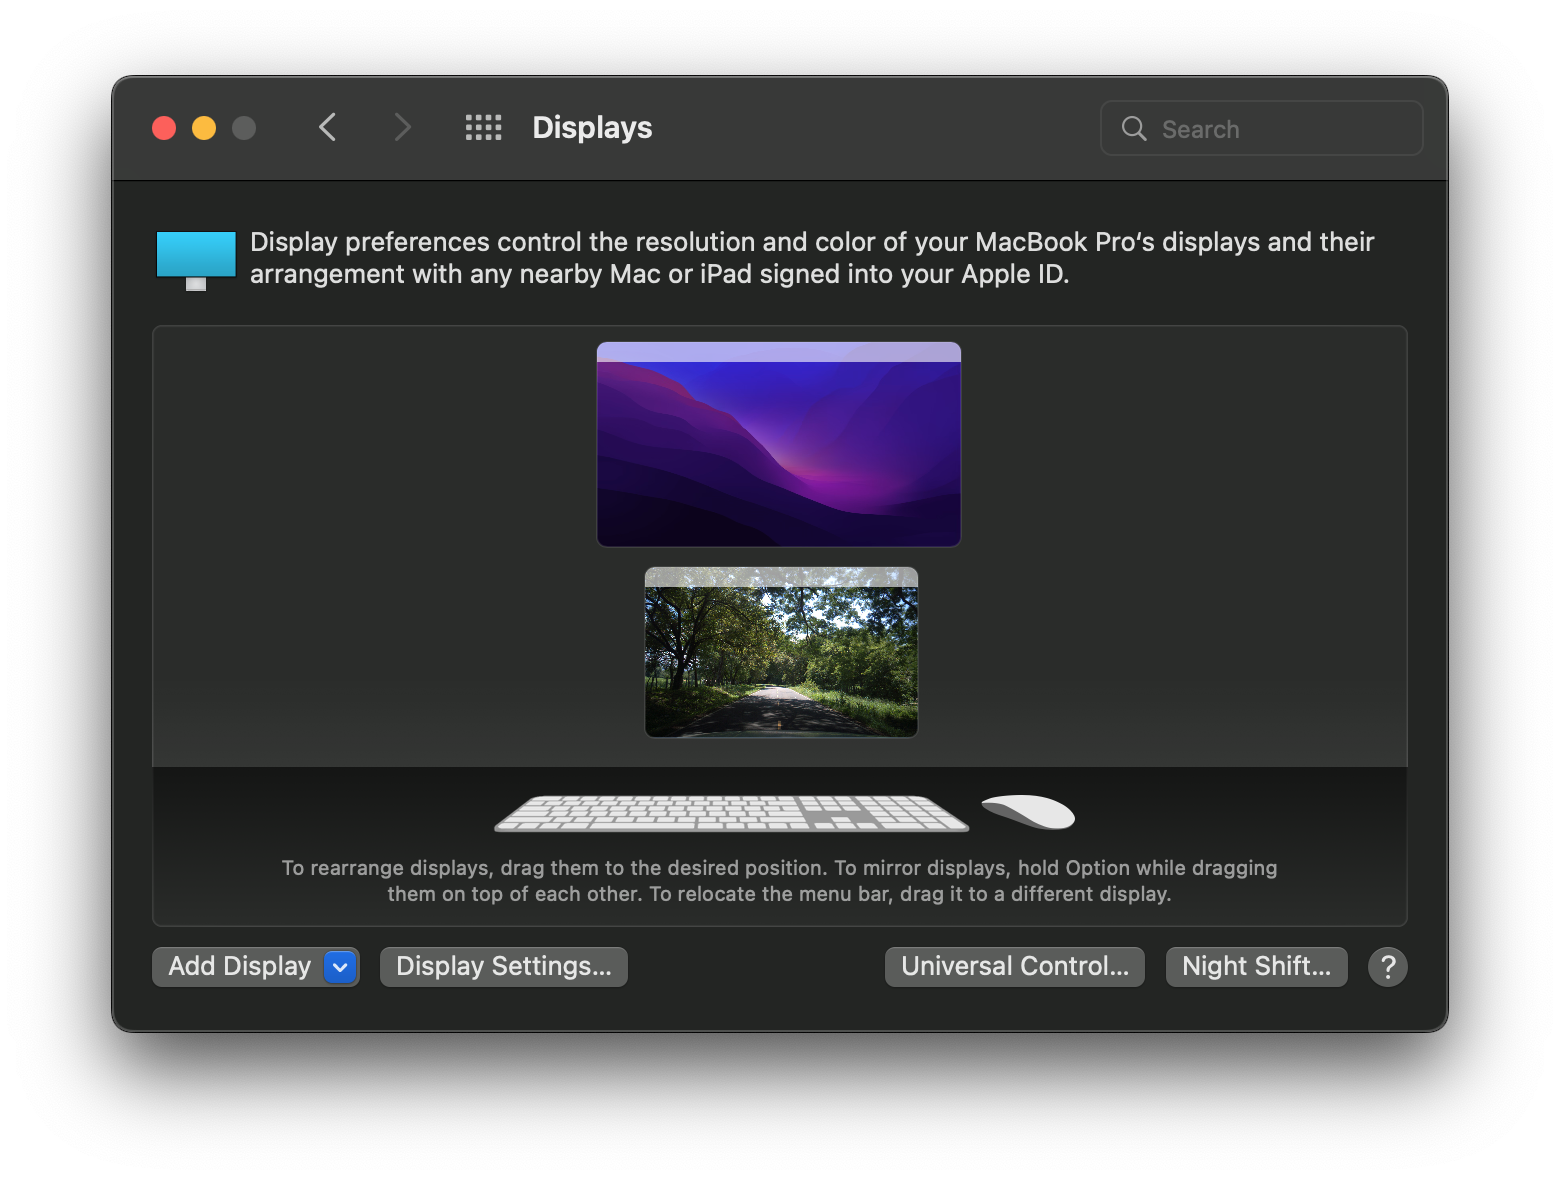Show all preferences via grid icon

click(x=483, y=128)
